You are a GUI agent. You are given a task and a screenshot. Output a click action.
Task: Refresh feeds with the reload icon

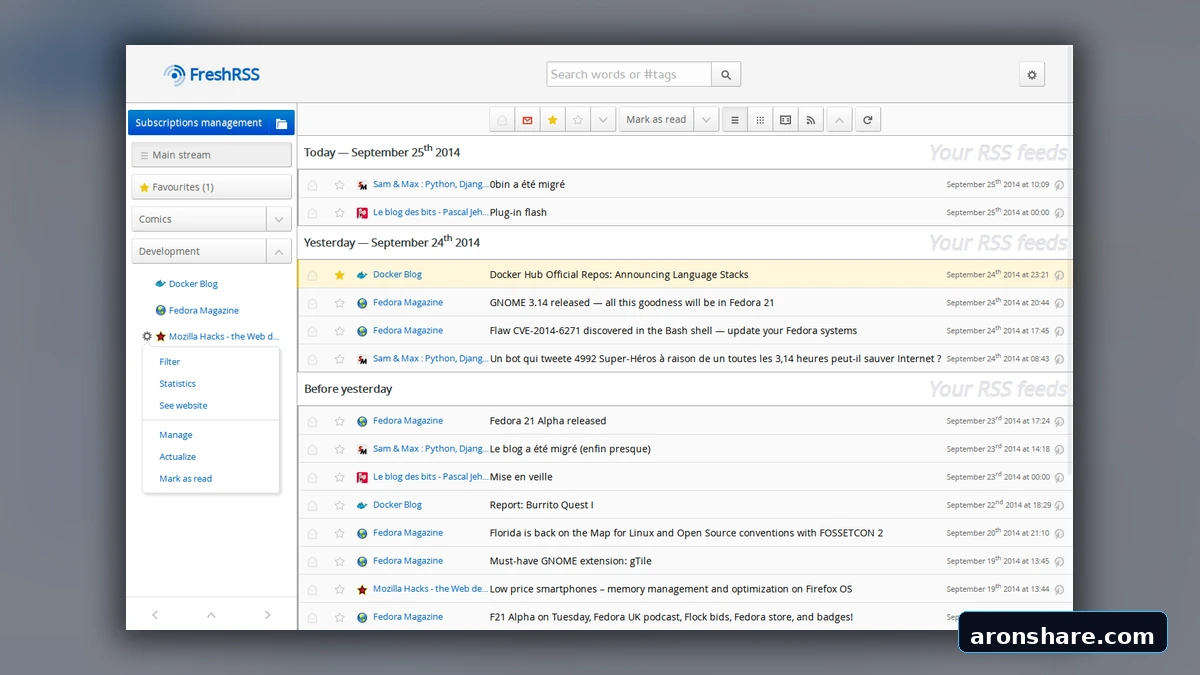(x=868, y=120)
